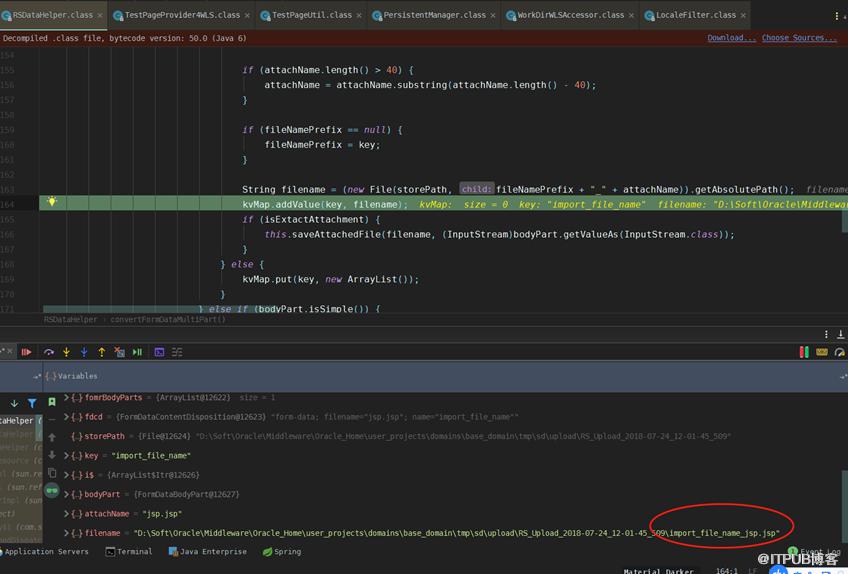
Task: Switch to LocaleFilter.class tab
Action: (695, 15)
